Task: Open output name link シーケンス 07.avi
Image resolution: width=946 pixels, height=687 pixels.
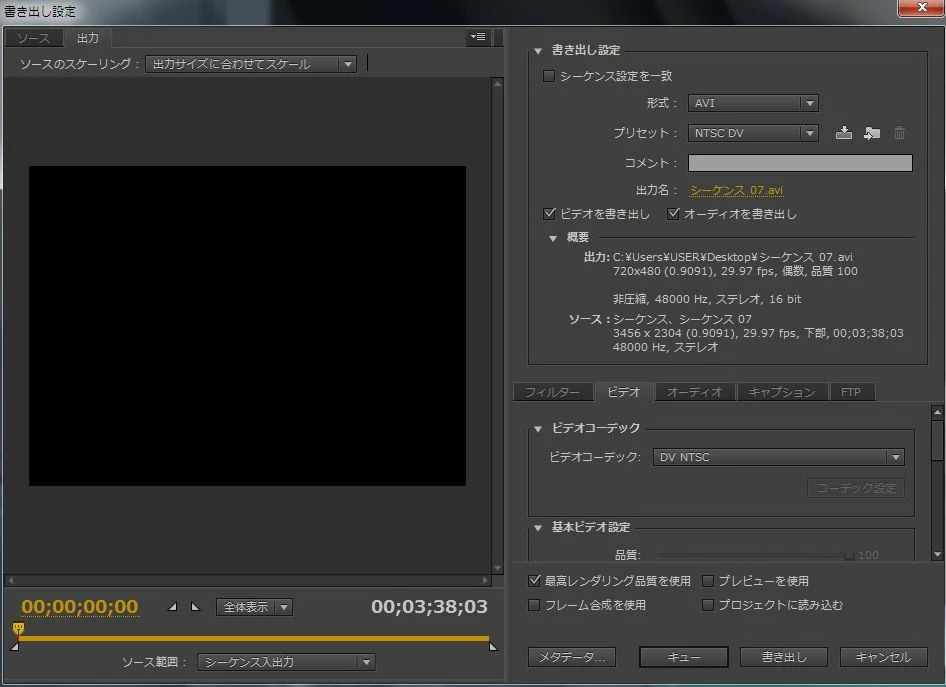Action: pos(737,190)
